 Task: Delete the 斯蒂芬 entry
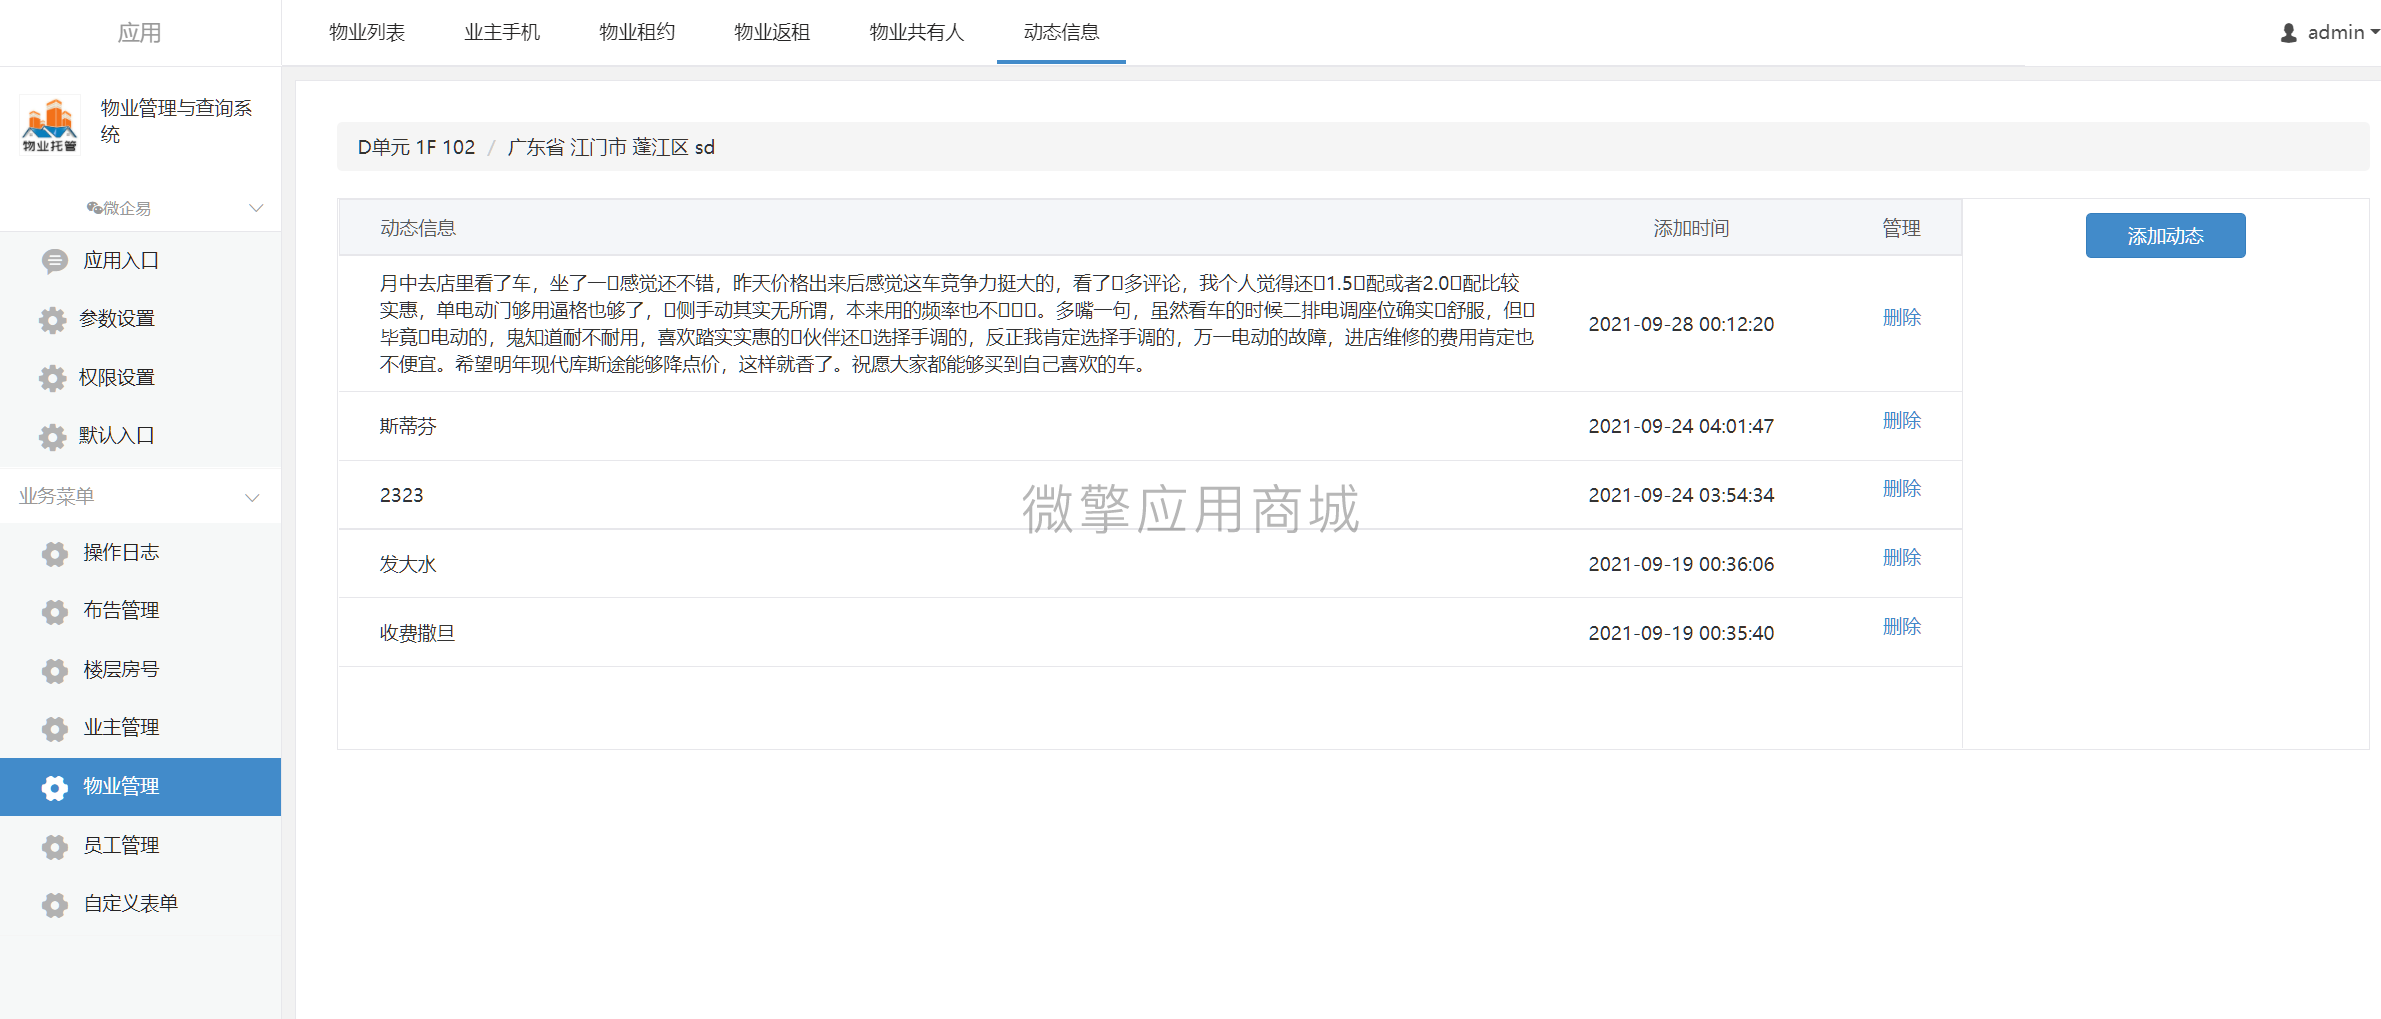(x=1901, y=421)
